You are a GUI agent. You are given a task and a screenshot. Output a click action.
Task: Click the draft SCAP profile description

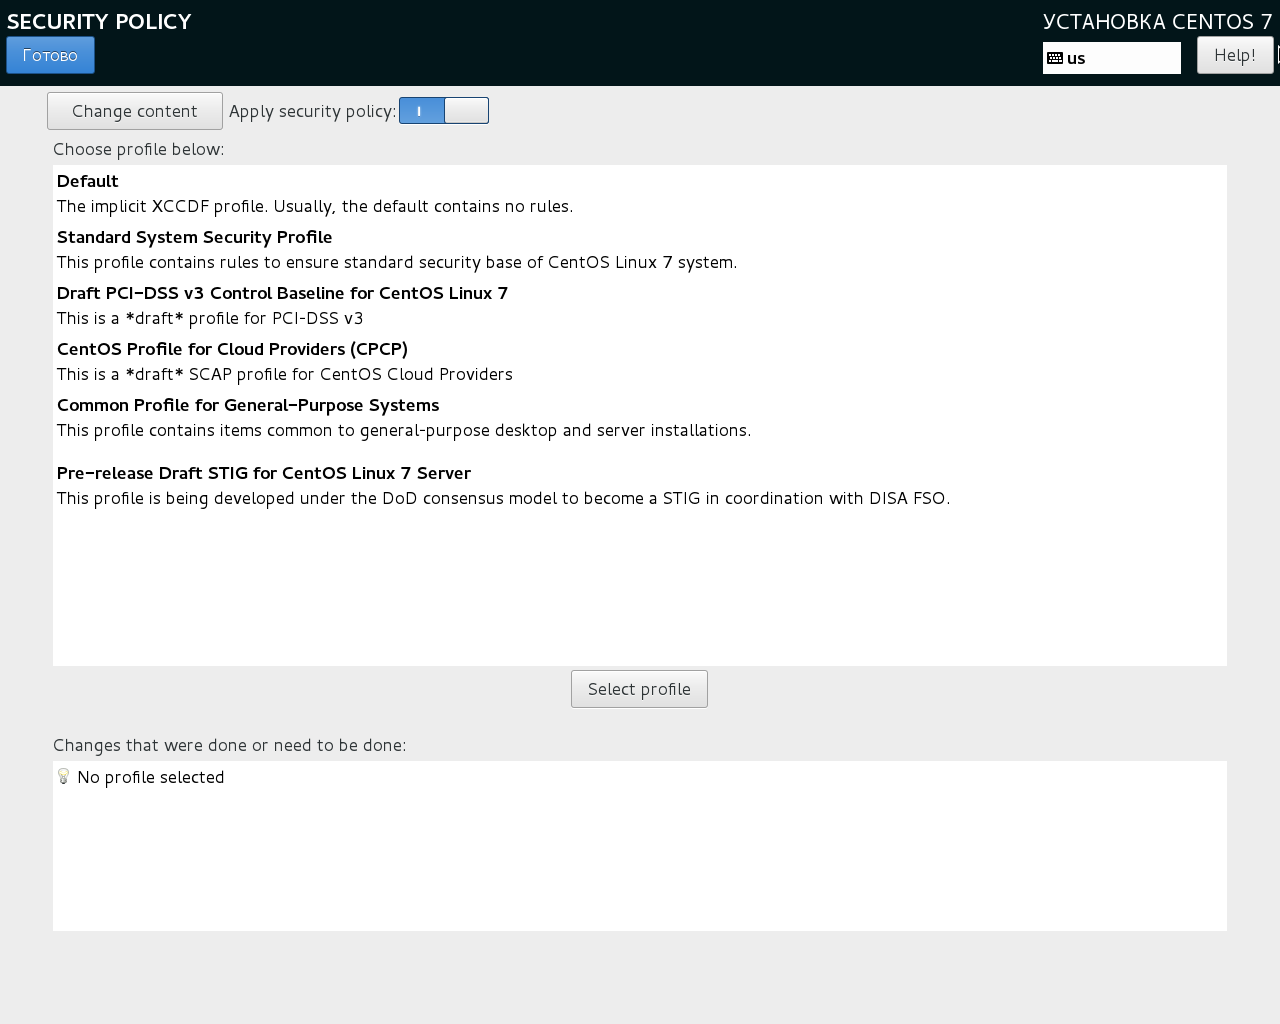point(285,374)
